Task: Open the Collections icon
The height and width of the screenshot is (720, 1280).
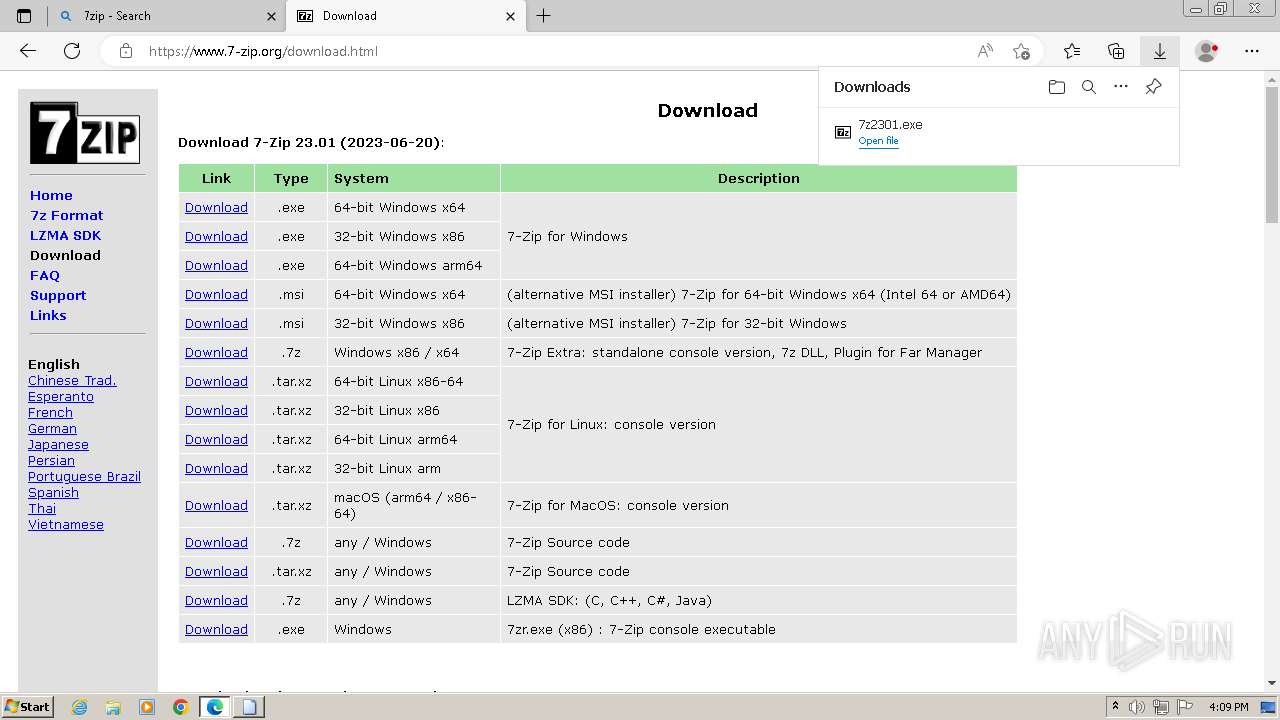Action: pyautogui.click(x=1116, y=51)
